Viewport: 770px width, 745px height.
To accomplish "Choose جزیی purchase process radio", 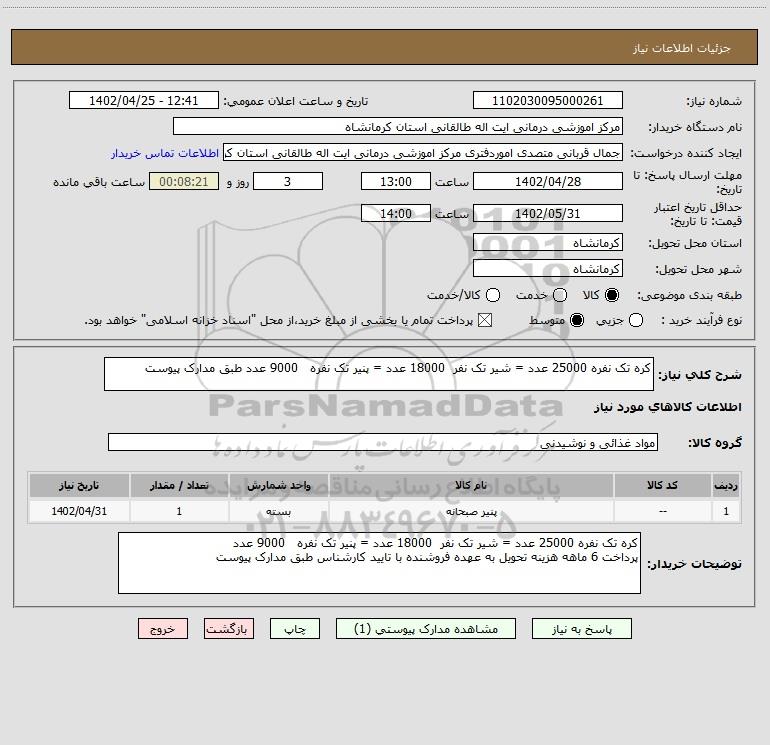I will click(x=636, y=321).
